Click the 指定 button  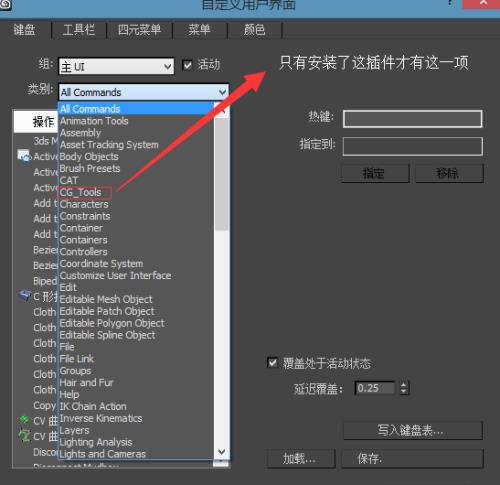click(x=375, y=173)
